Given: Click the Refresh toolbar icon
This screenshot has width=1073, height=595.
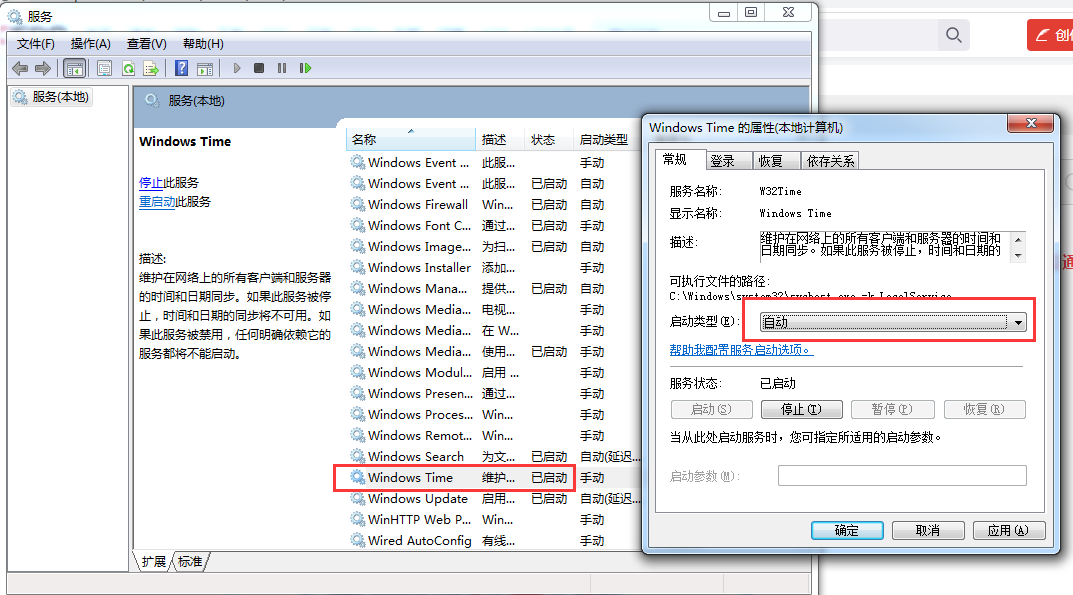Looking at the screenshot, I should pos(128,68).
